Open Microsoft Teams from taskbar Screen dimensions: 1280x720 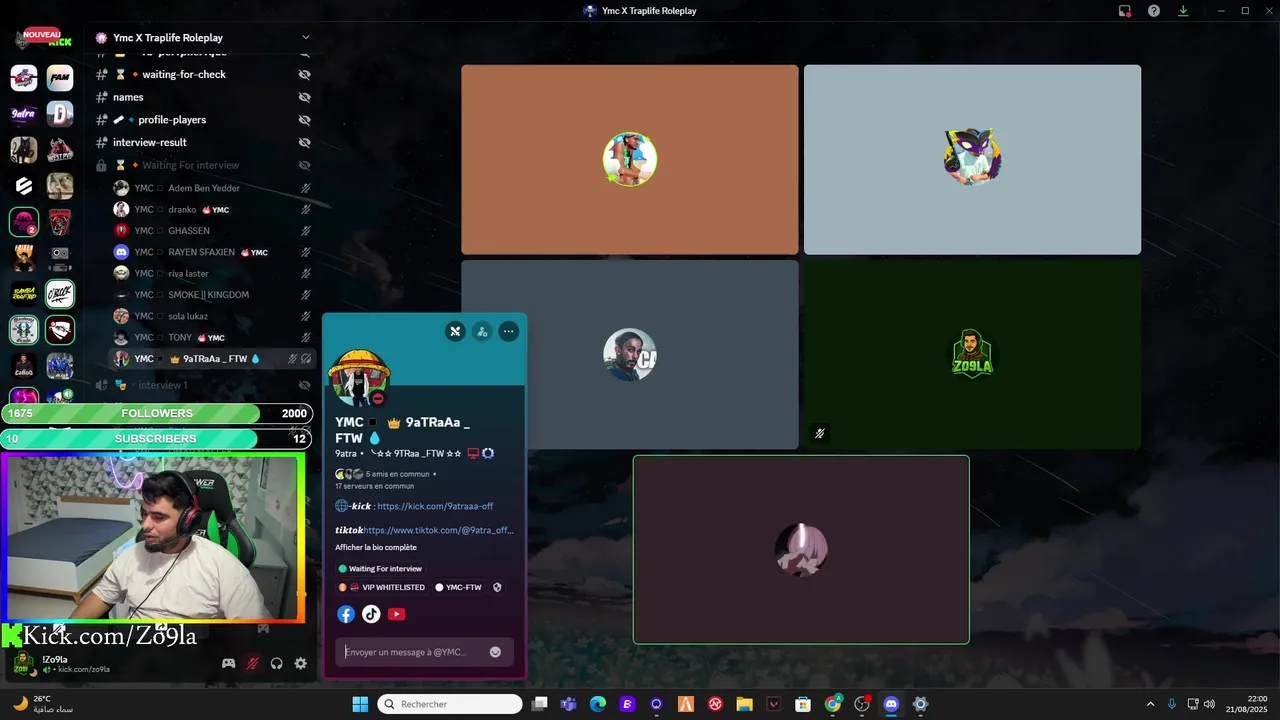[x=568, y=704]
